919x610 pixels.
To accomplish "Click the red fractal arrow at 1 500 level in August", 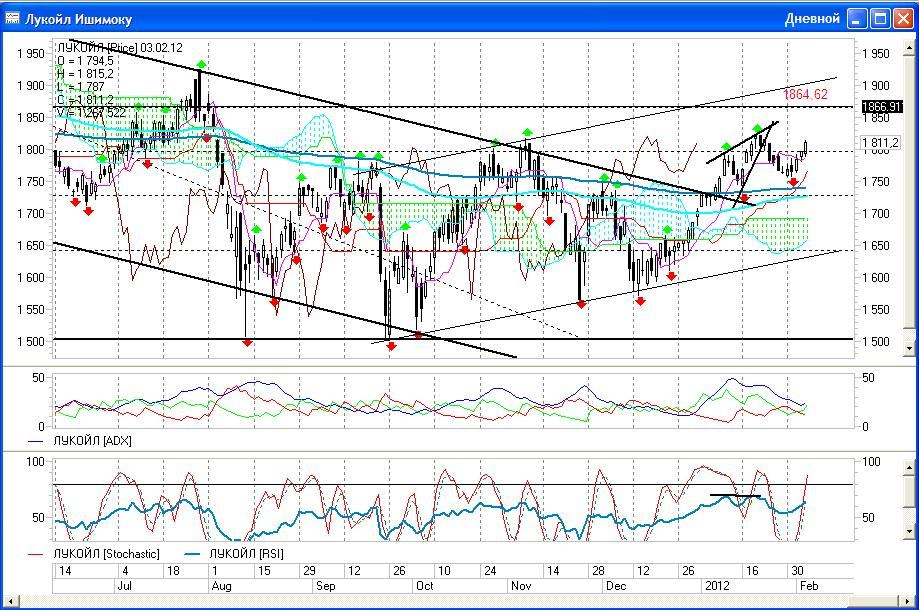I will pos(248,343).
